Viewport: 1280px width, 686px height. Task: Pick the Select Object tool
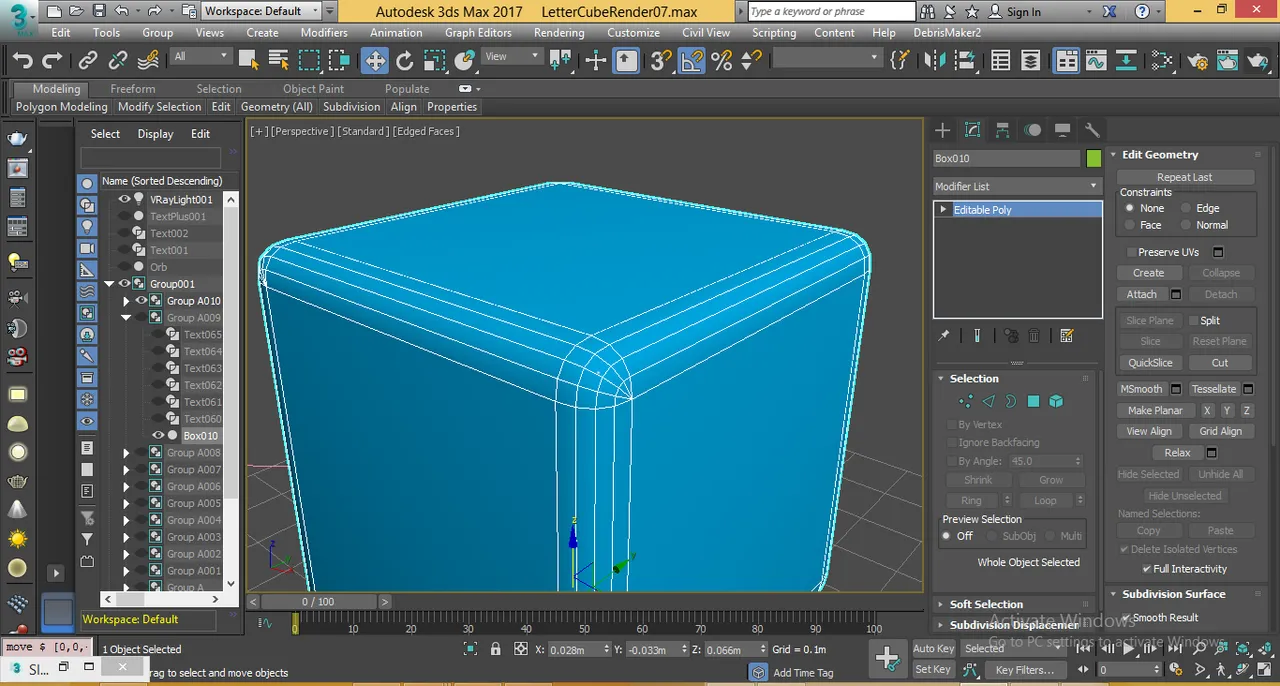[x=249, y=61]
